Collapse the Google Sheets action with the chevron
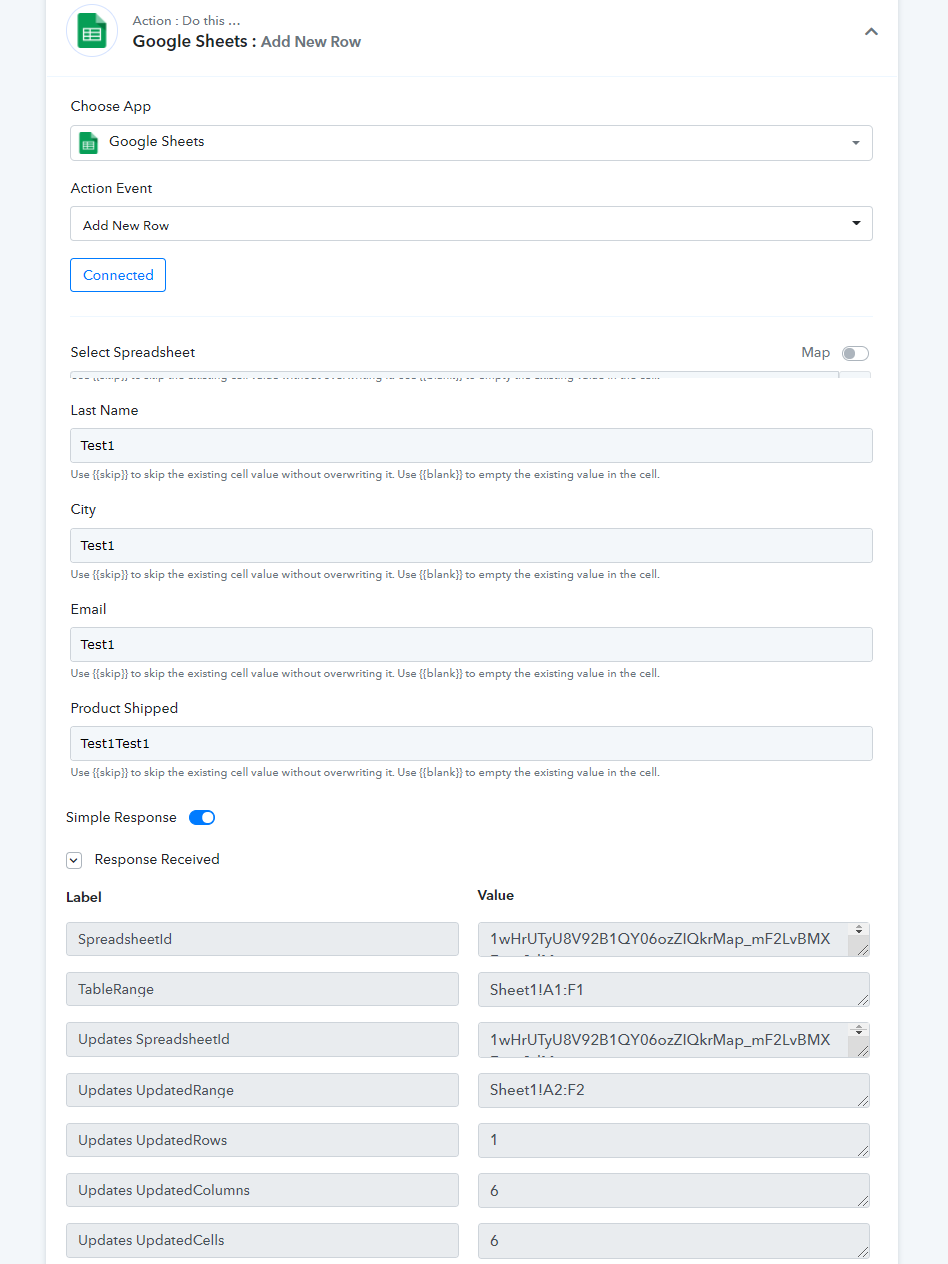948x1264 pixels. [x=871, y=31]
